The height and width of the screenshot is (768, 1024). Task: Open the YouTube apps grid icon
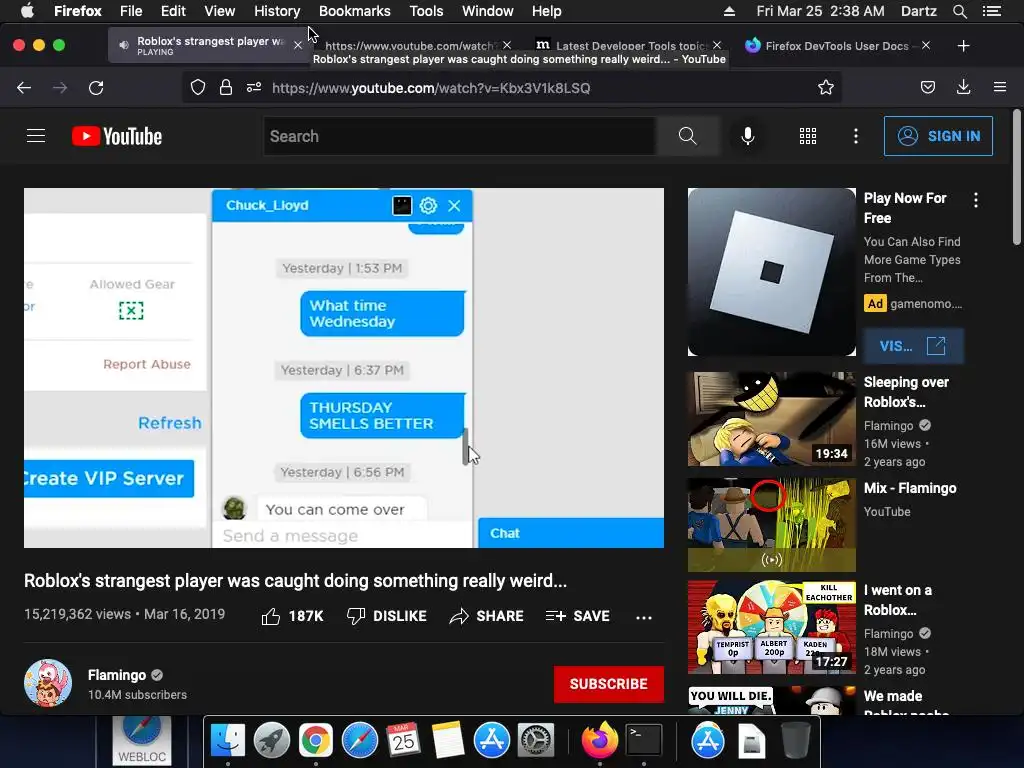click(x=808, y=136)
